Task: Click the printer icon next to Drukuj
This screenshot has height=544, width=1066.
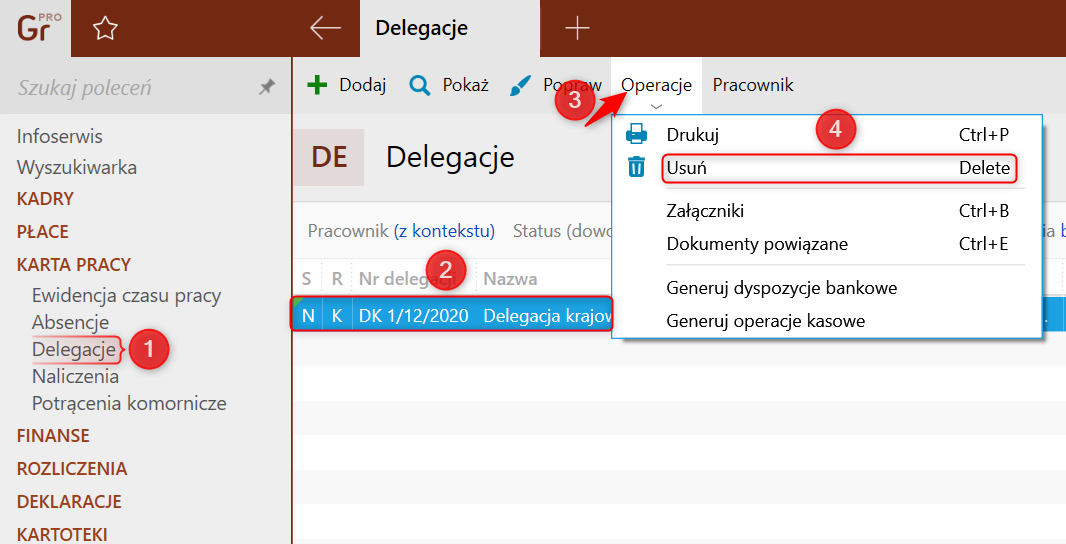Action: tap(636, 134)
